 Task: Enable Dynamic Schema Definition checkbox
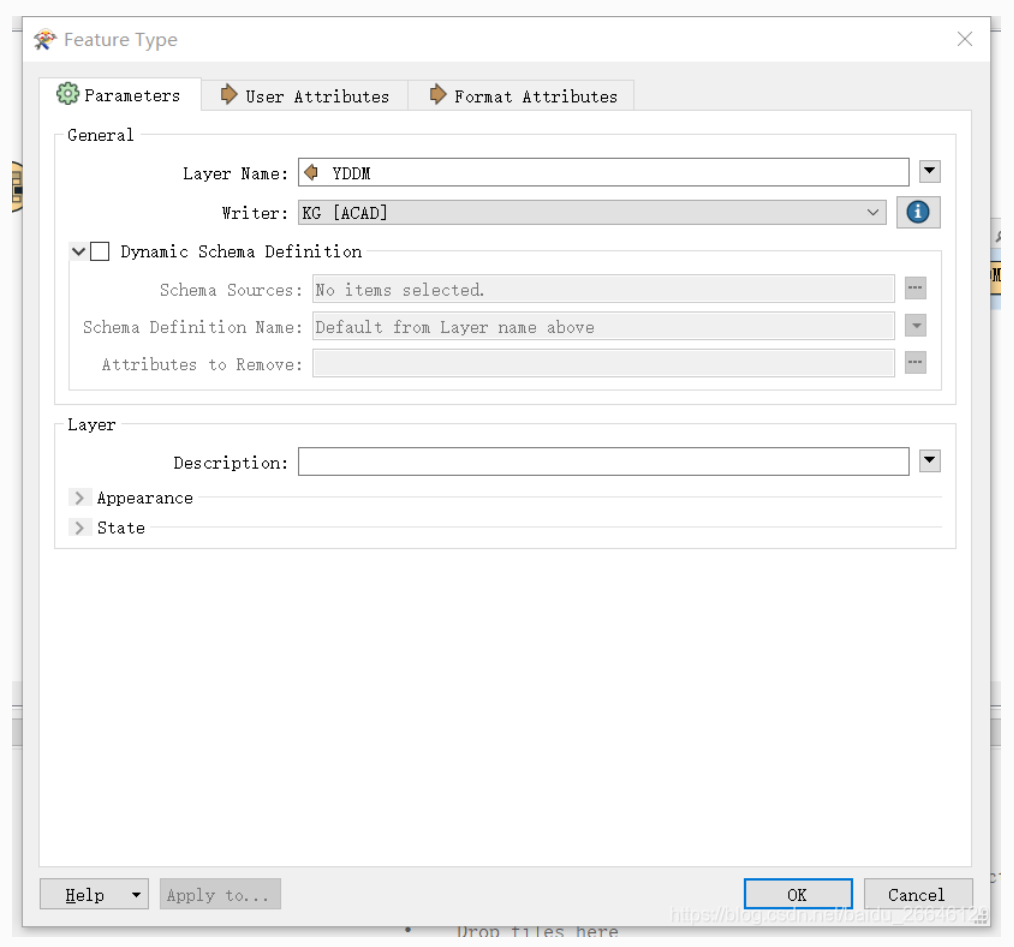(x=100, y=251)
